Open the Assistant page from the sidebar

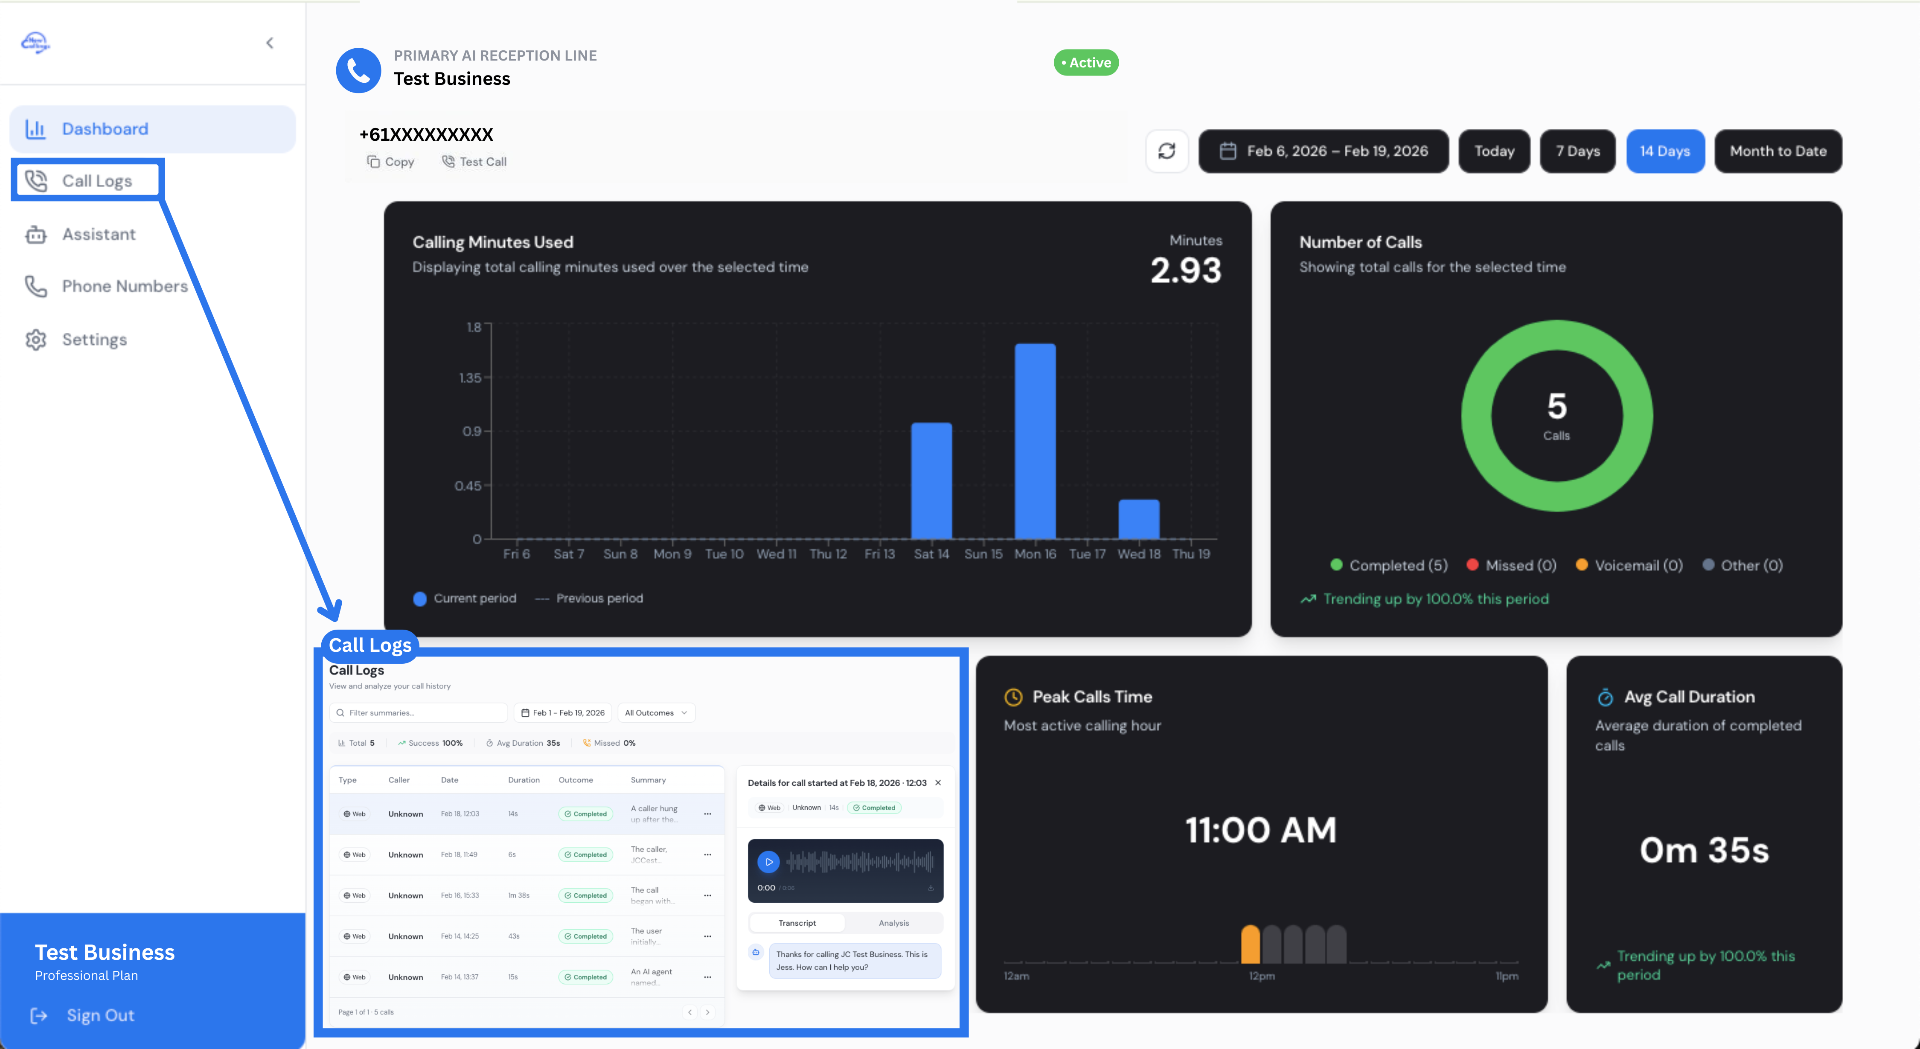(x=98, y=234)
